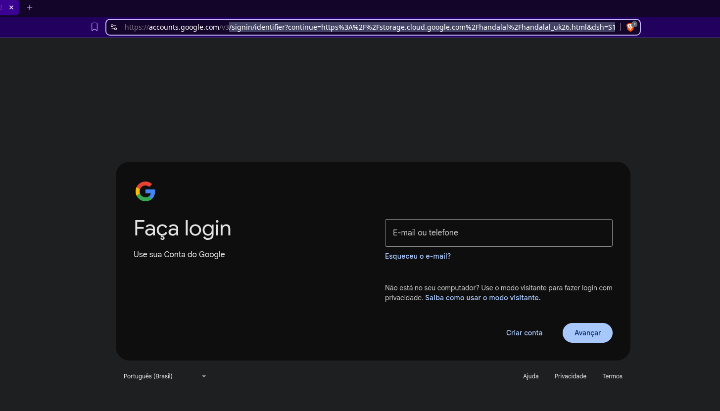720x411 pixels.
Task: Click the Faça login heading
Action: click(182, 228)
